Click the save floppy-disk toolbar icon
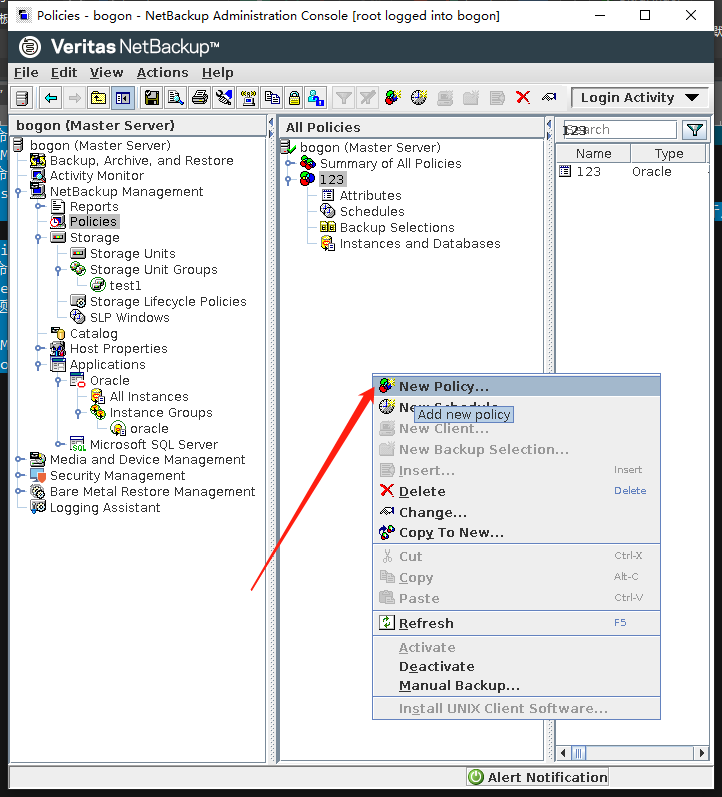722x797 pixels. [152, 98]
